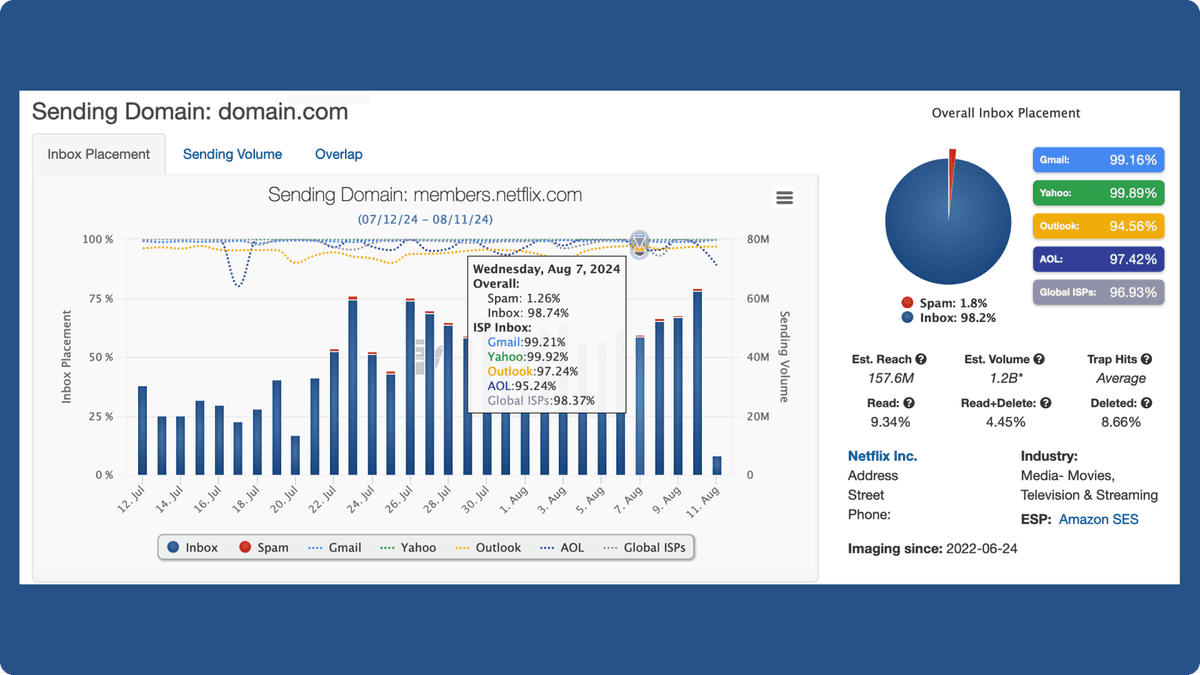The width and height of the screenshot is (1200, 675).
Task: Click help icon next to Trap Hits
Action: pyautogui.click(x=1146, y=359)
